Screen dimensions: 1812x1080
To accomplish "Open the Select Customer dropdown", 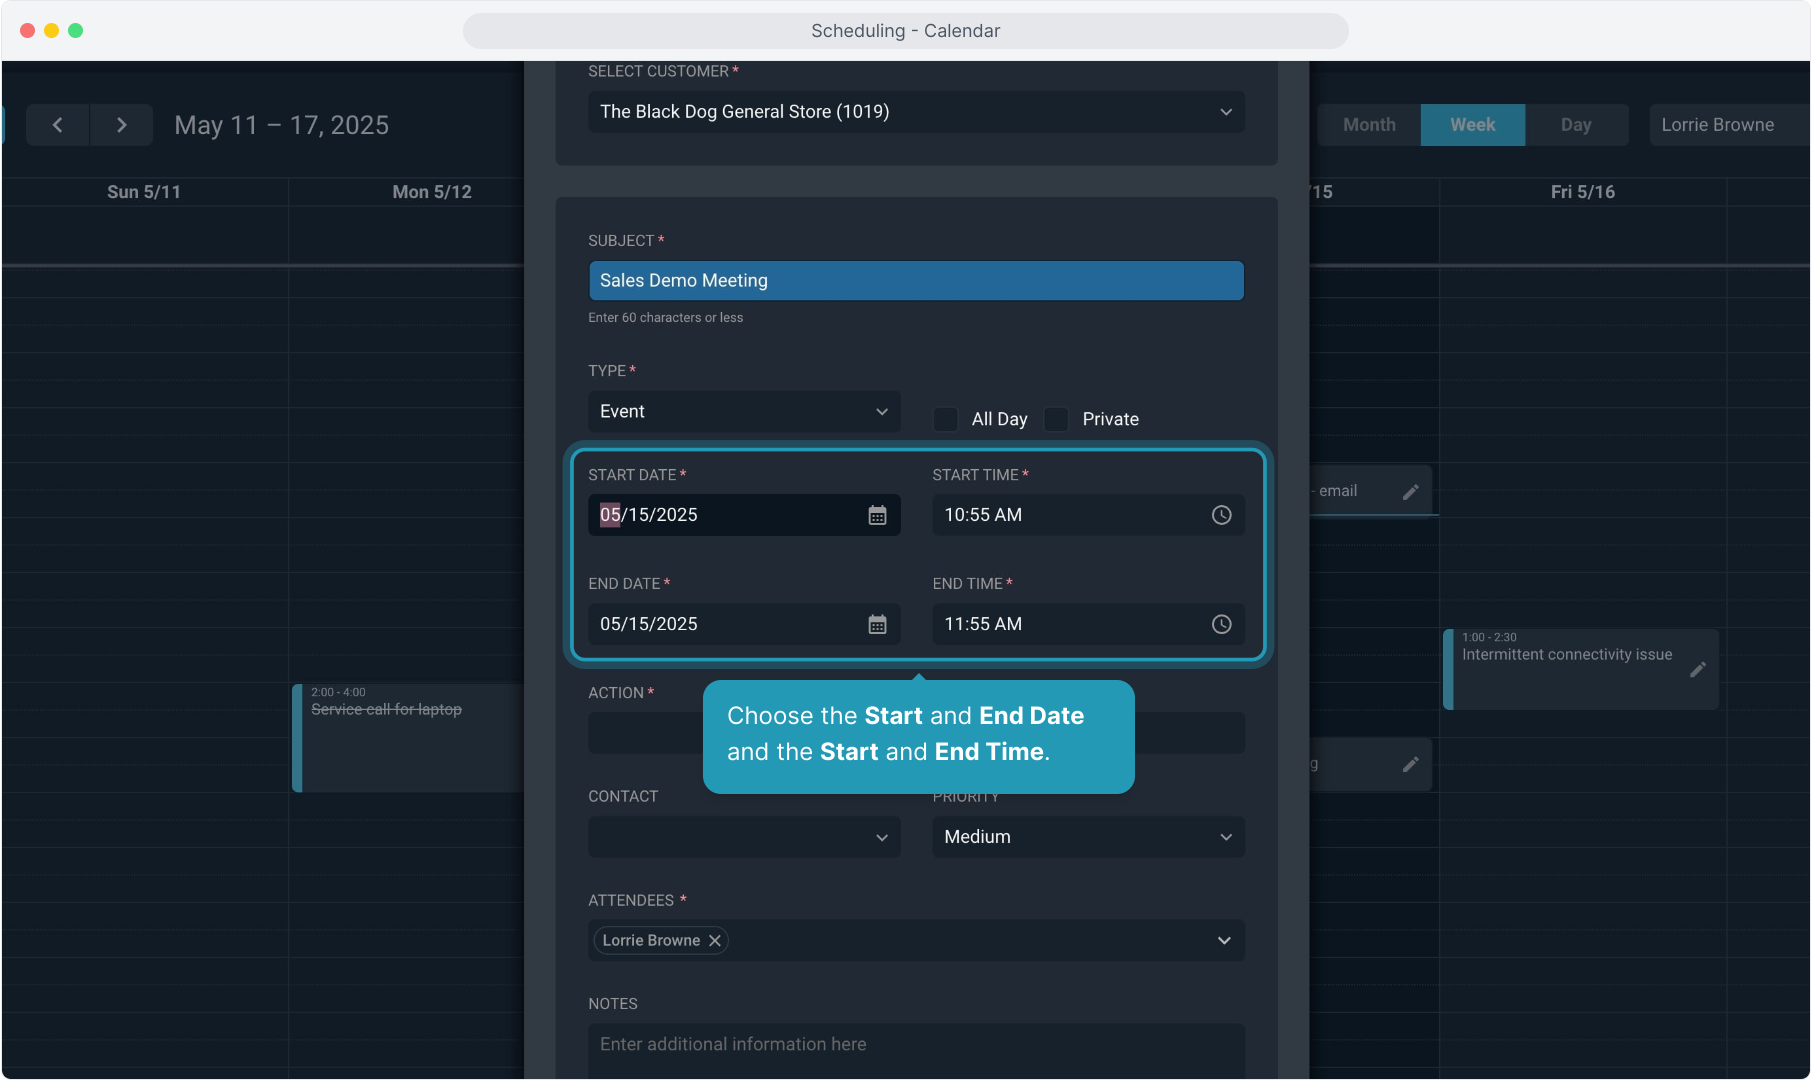I will click(x=915, y=112).
